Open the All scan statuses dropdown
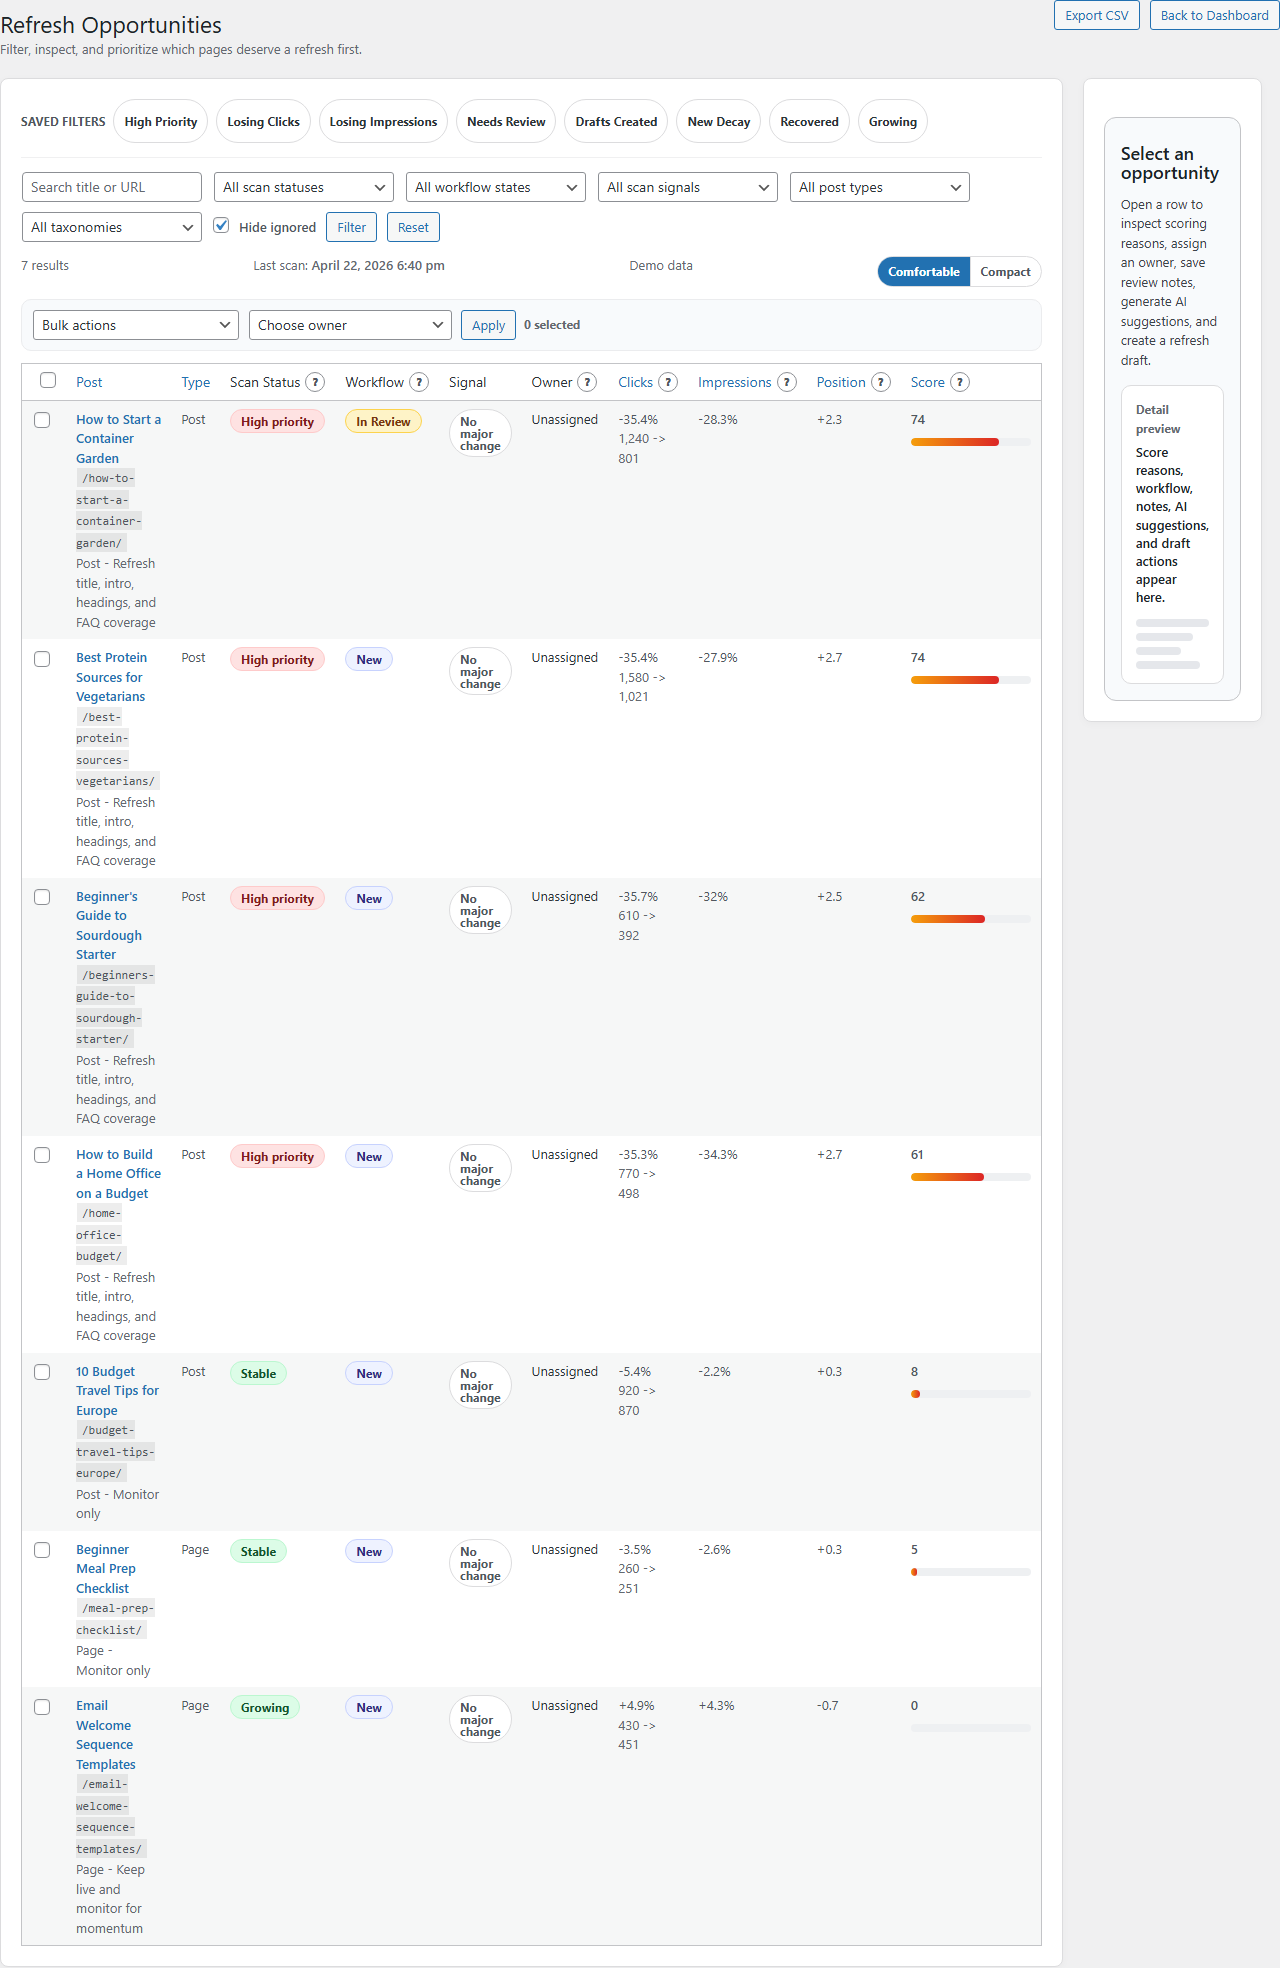Image resolution: width=1280 pixels, height=1968 pixels. [305, 187]
